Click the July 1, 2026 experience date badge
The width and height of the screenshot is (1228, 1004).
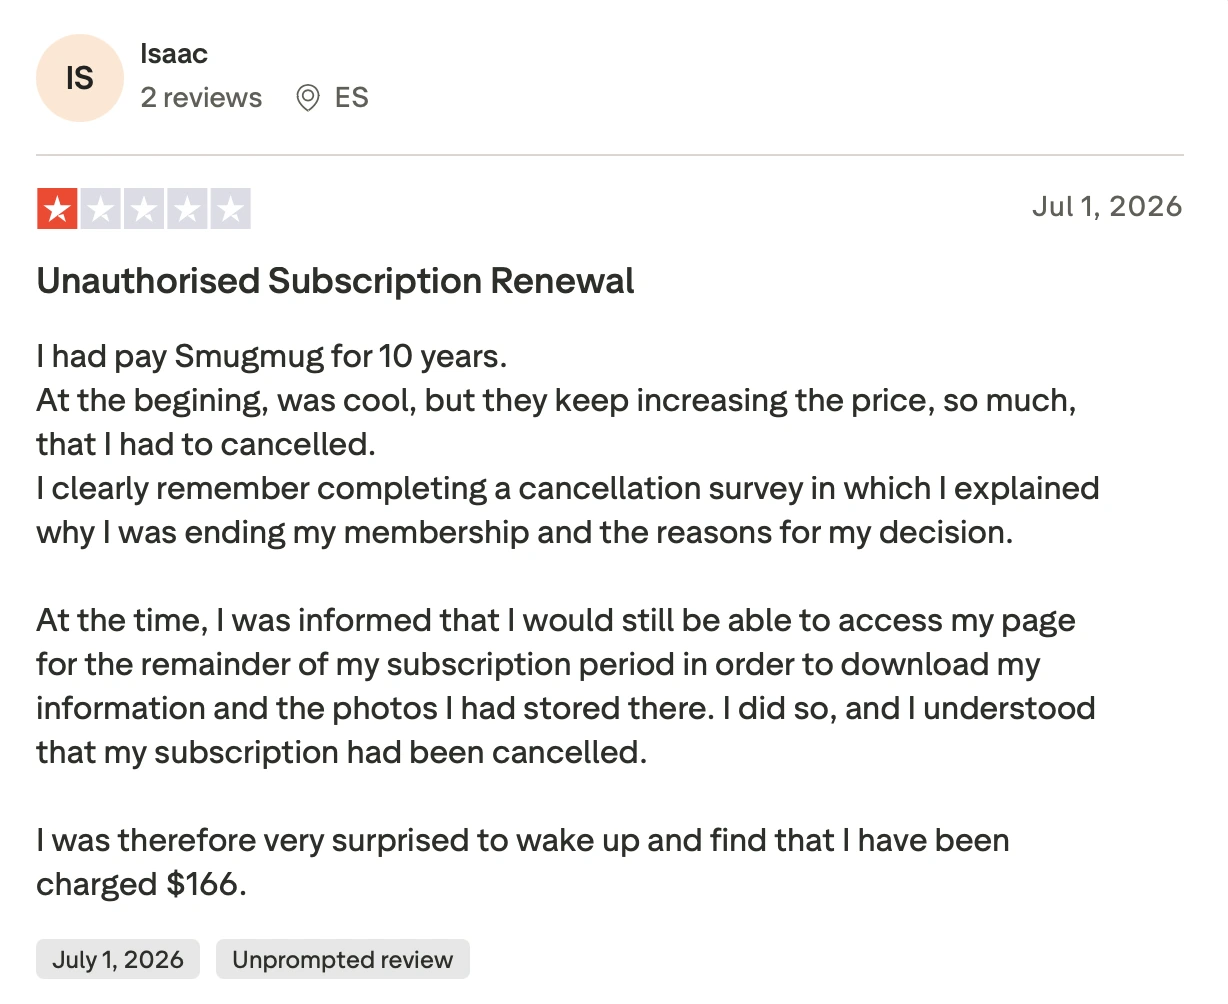118,960
